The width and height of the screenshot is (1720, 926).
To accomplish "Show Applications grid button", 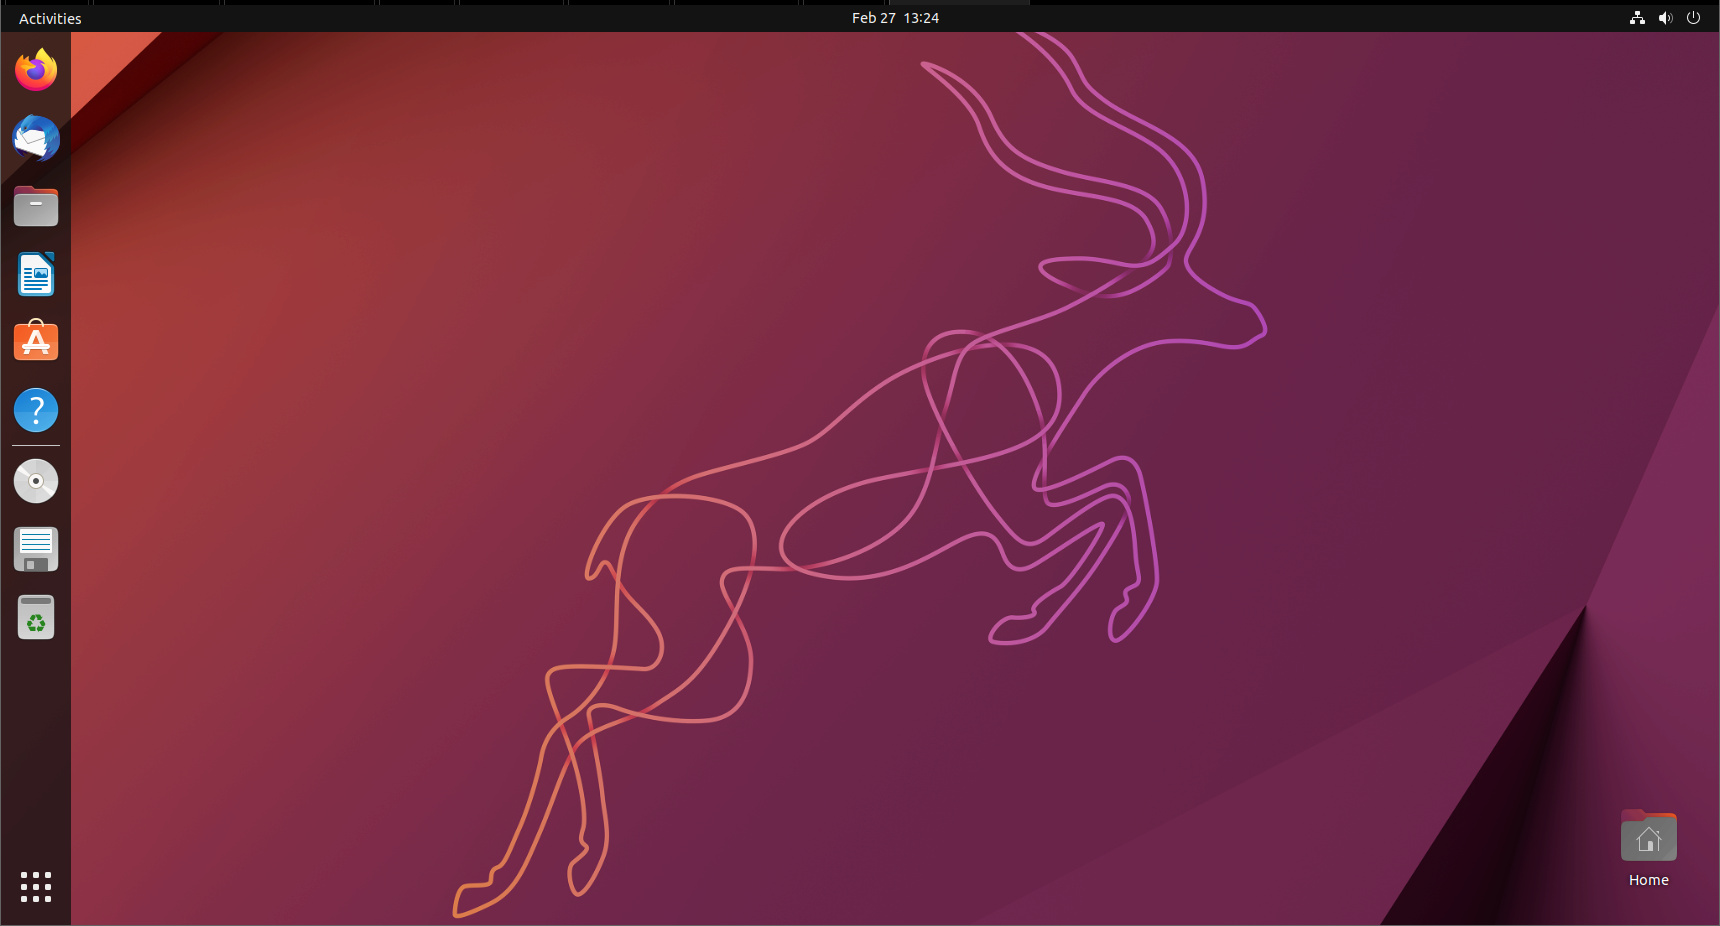I will point(36,887).
